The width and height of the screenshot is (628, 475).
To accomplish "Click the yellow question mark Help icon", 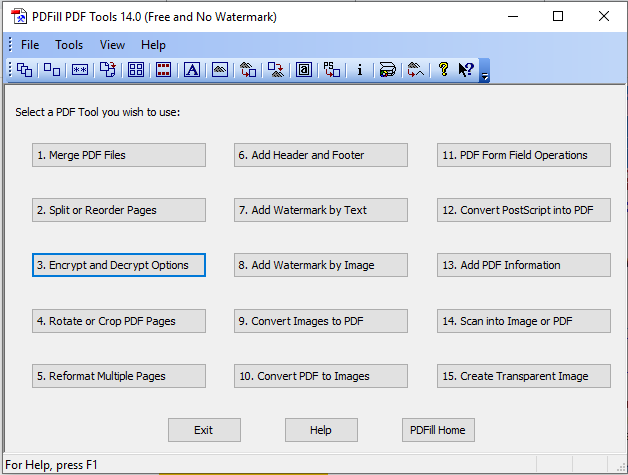I will coord(443,70).
